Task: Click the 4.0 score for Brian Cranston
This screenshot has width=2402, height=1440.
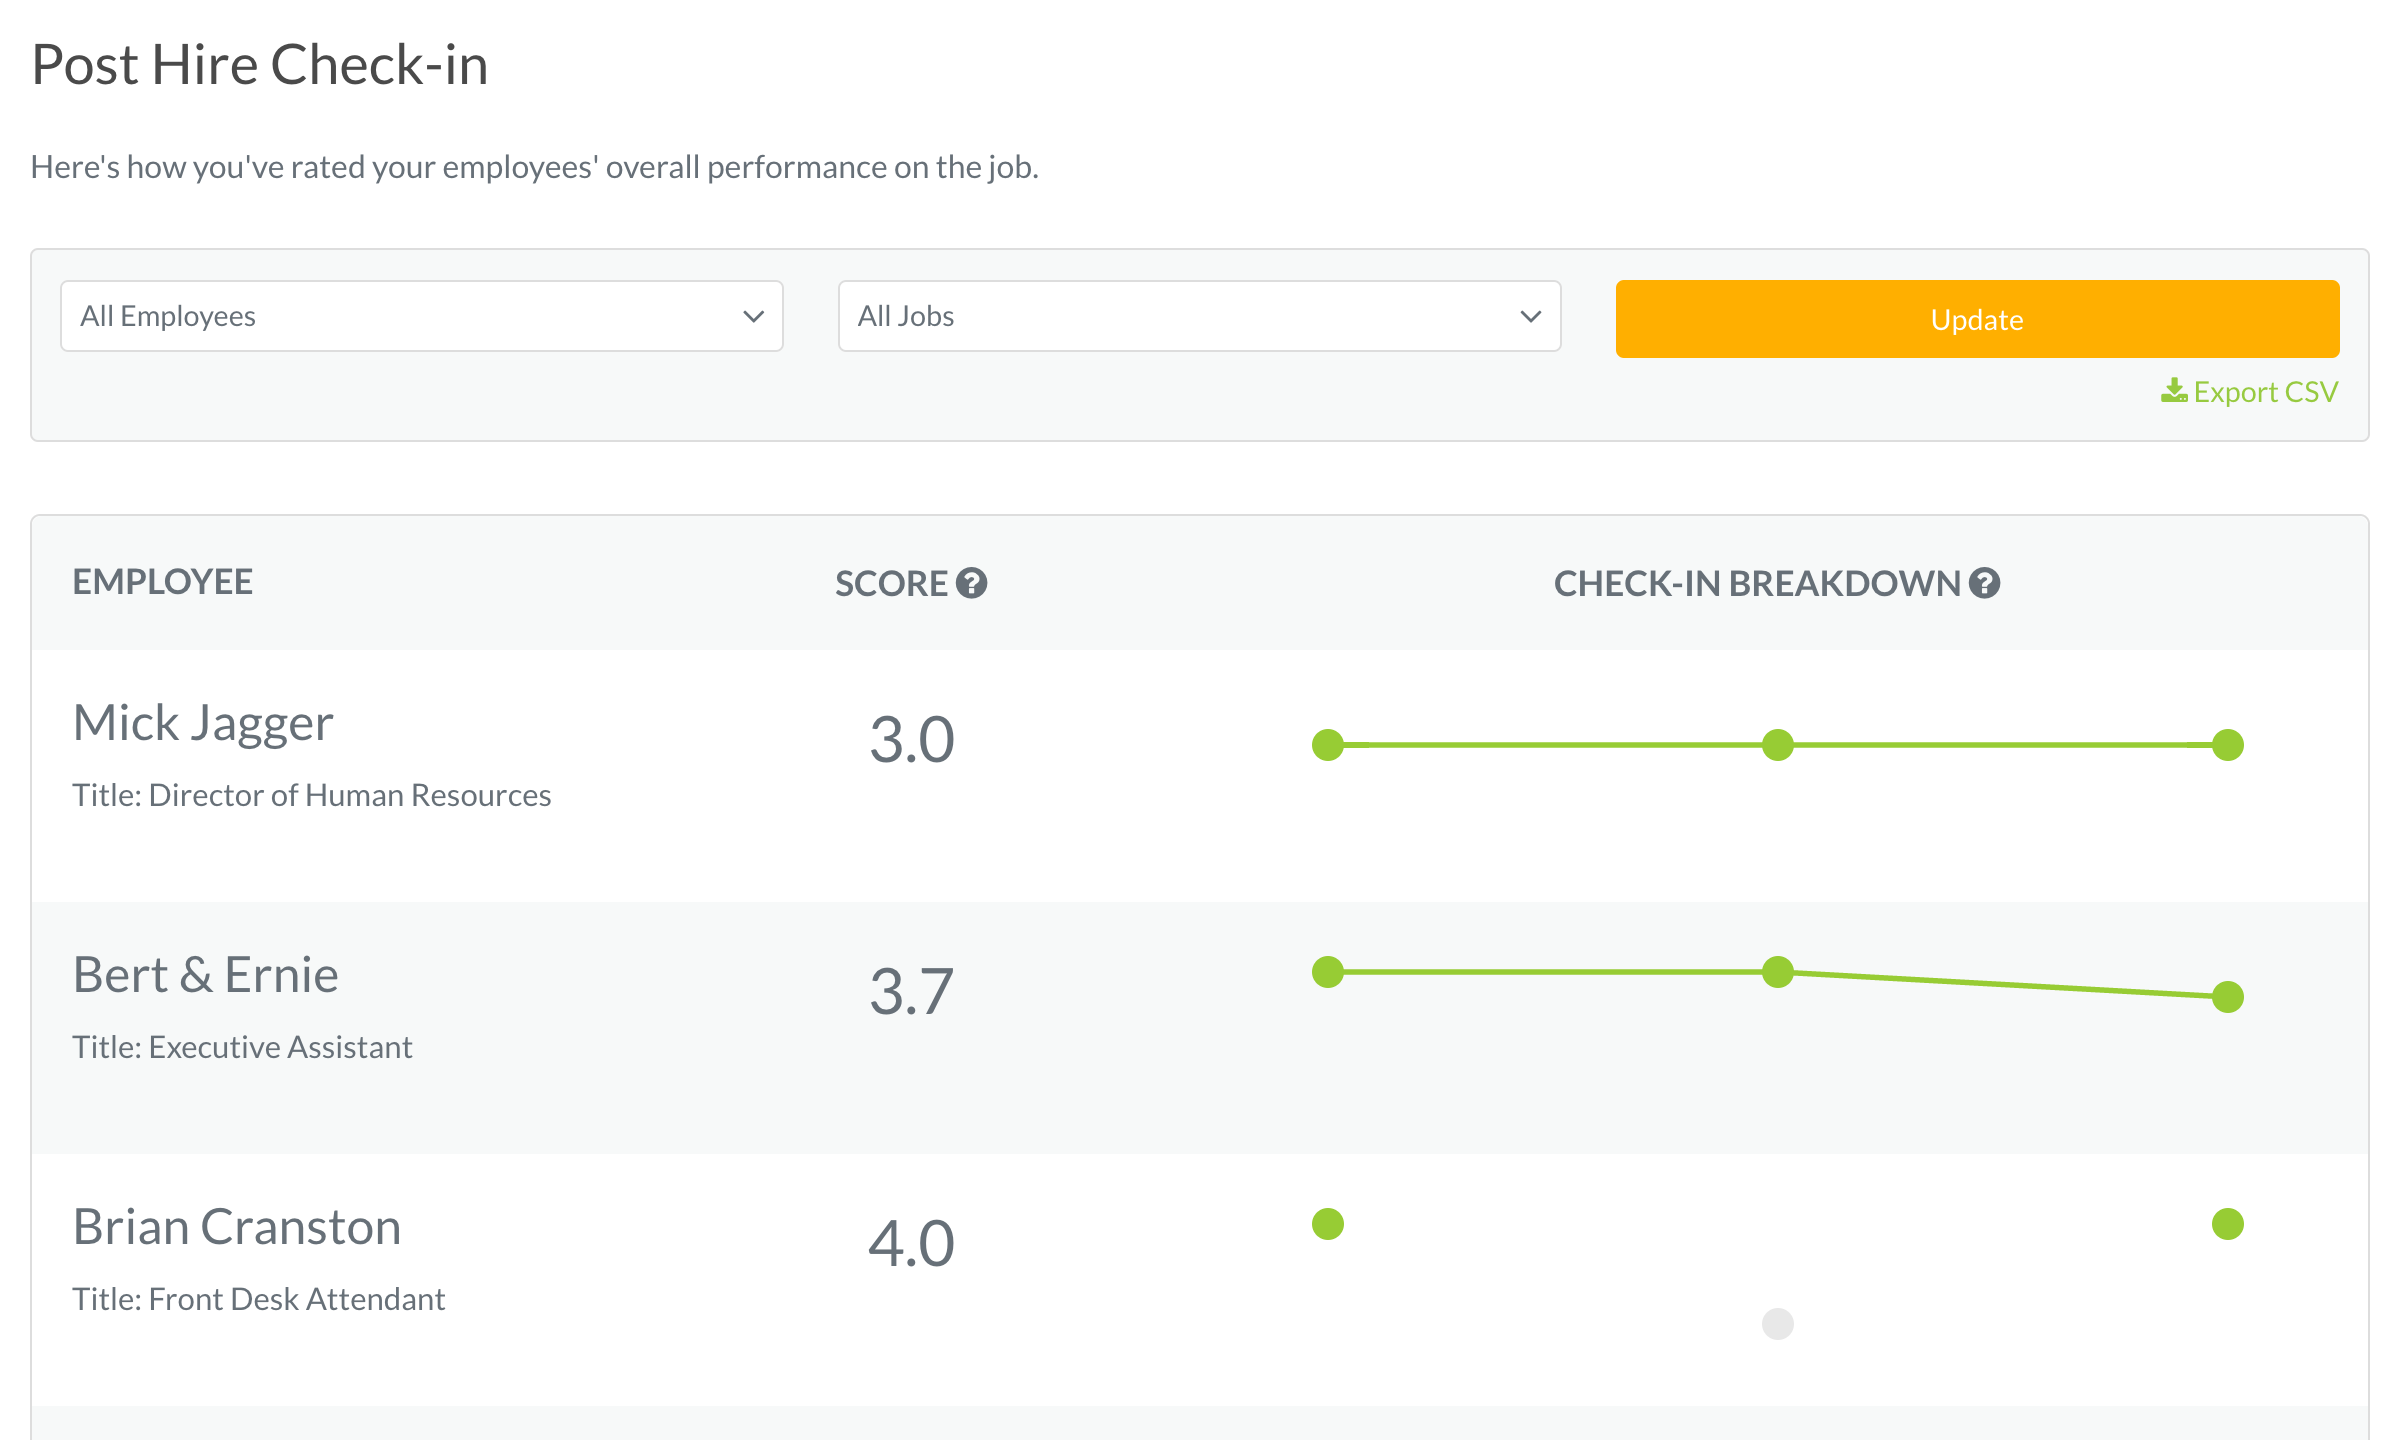Action: [912, 1244]
